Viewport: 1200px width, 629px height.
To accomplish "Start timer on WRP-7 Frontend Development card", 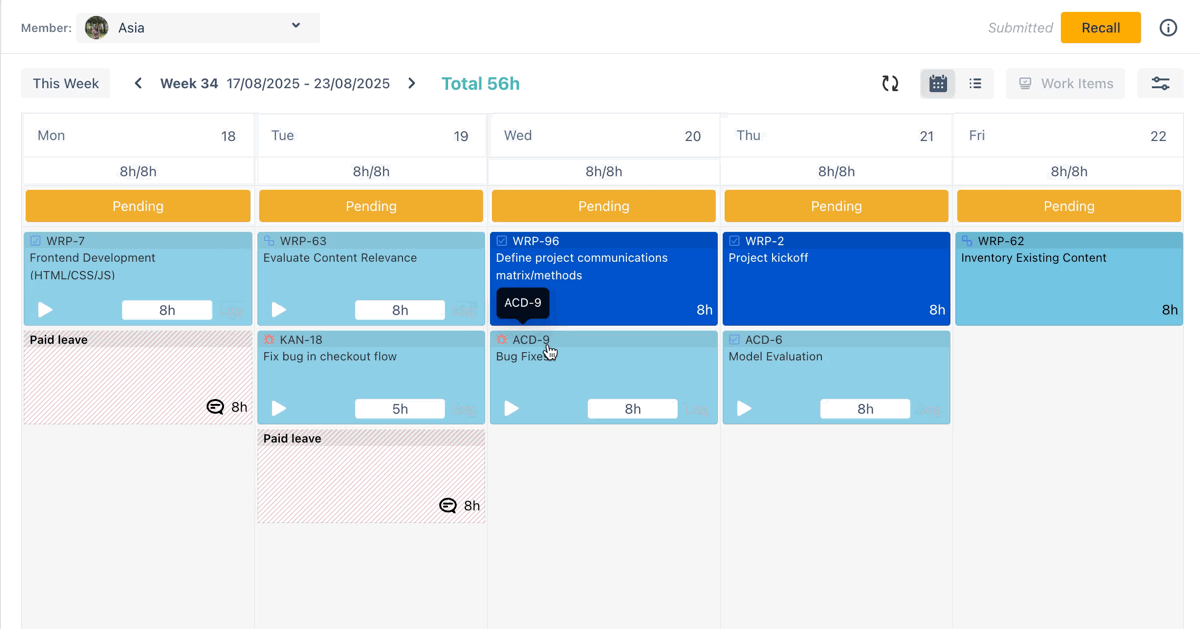I will [45, 310].
